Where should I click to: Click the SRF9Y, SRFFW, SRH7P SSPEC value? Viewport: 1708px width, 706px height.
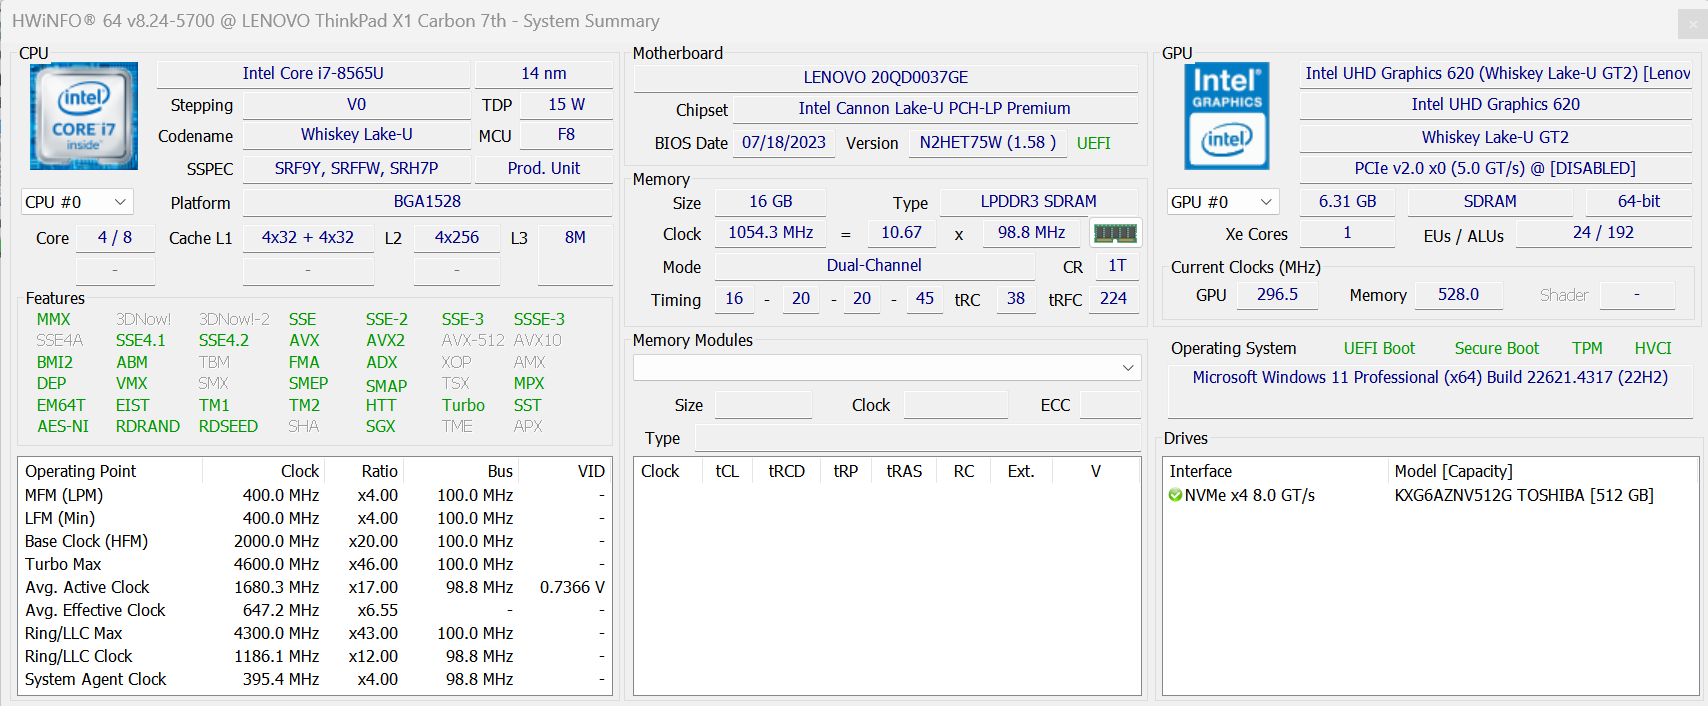tap(356, 168)
